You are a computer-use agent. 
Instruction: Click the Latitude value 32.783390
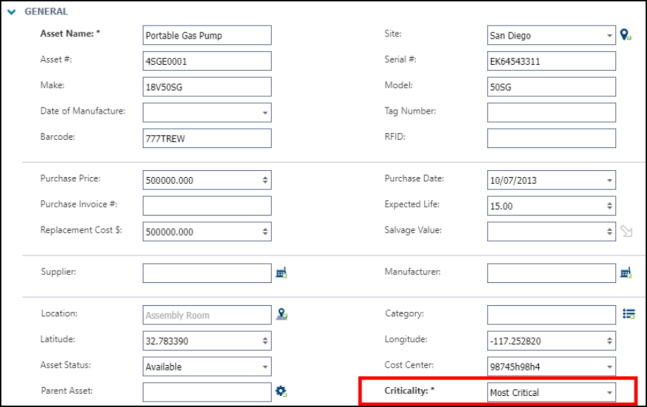167,341
